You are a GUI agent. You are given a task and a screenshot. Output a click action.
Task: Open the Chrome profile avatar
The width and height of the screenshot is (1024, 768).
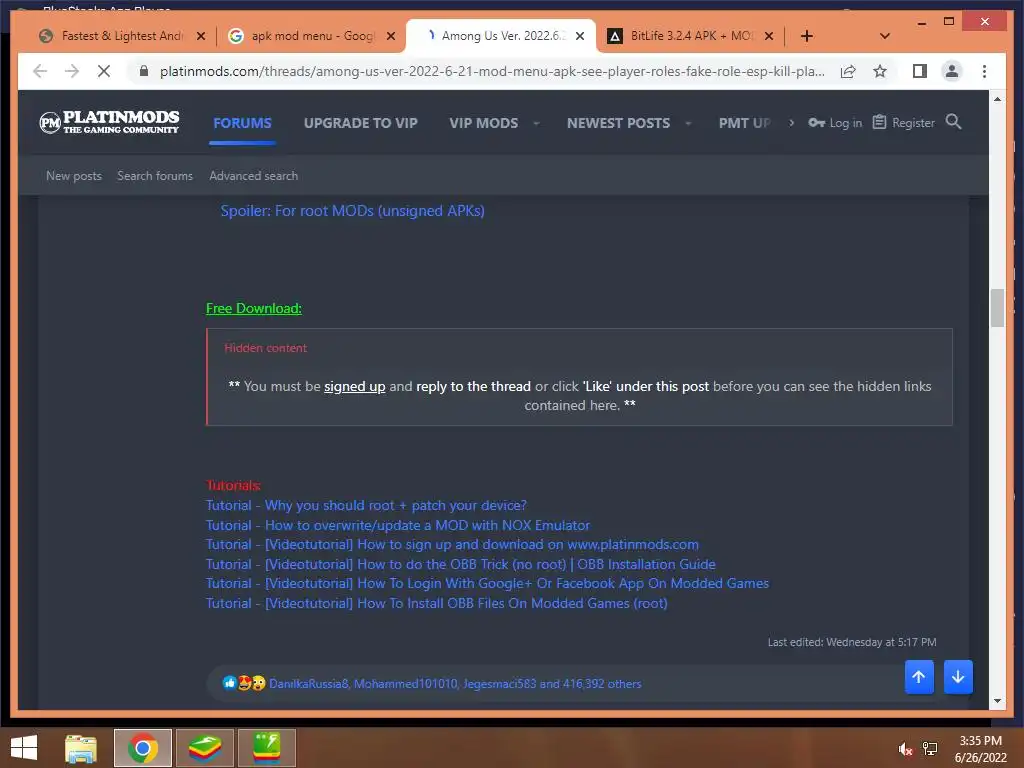coord(952,71)
